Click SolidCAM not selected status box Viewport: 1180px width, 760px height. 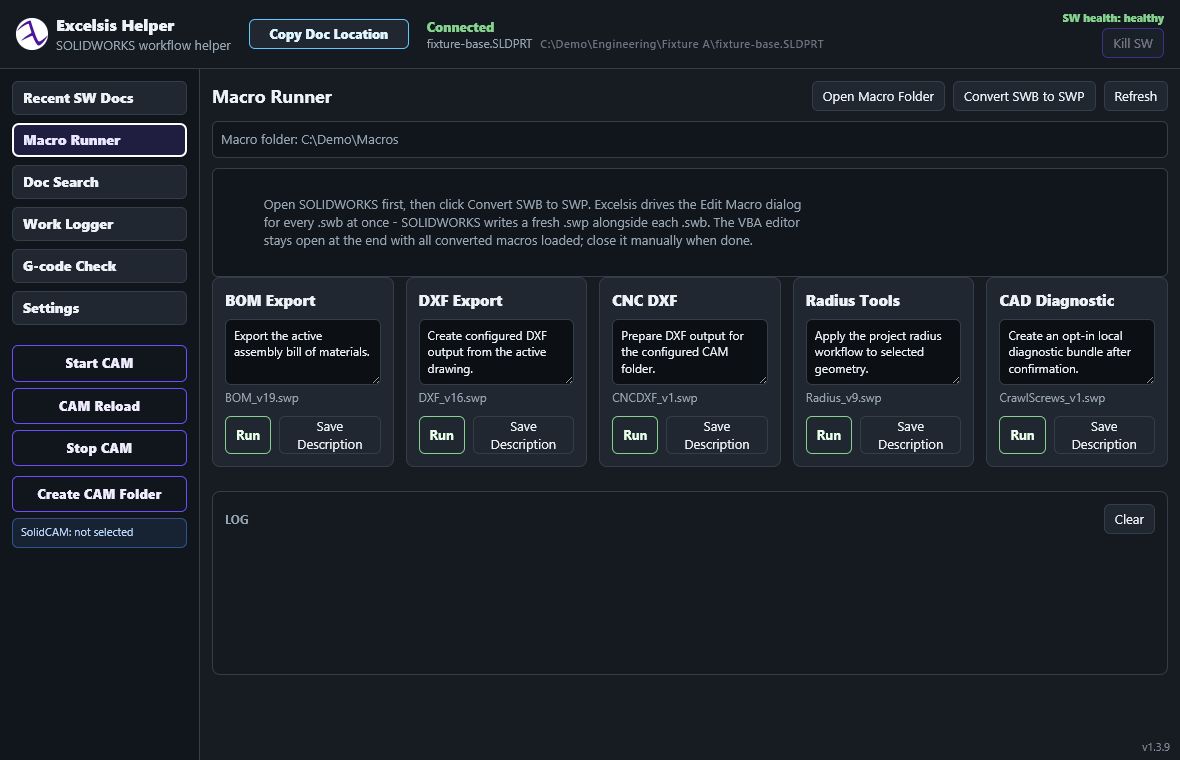pos(99,532)
